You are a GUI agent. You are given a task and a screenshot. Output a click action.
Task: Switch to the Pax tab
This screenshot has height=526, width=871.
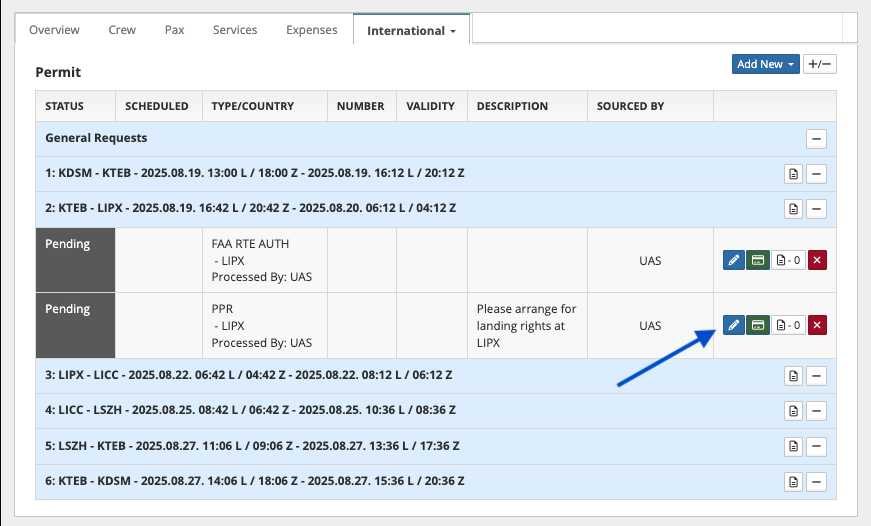point(174,30)
